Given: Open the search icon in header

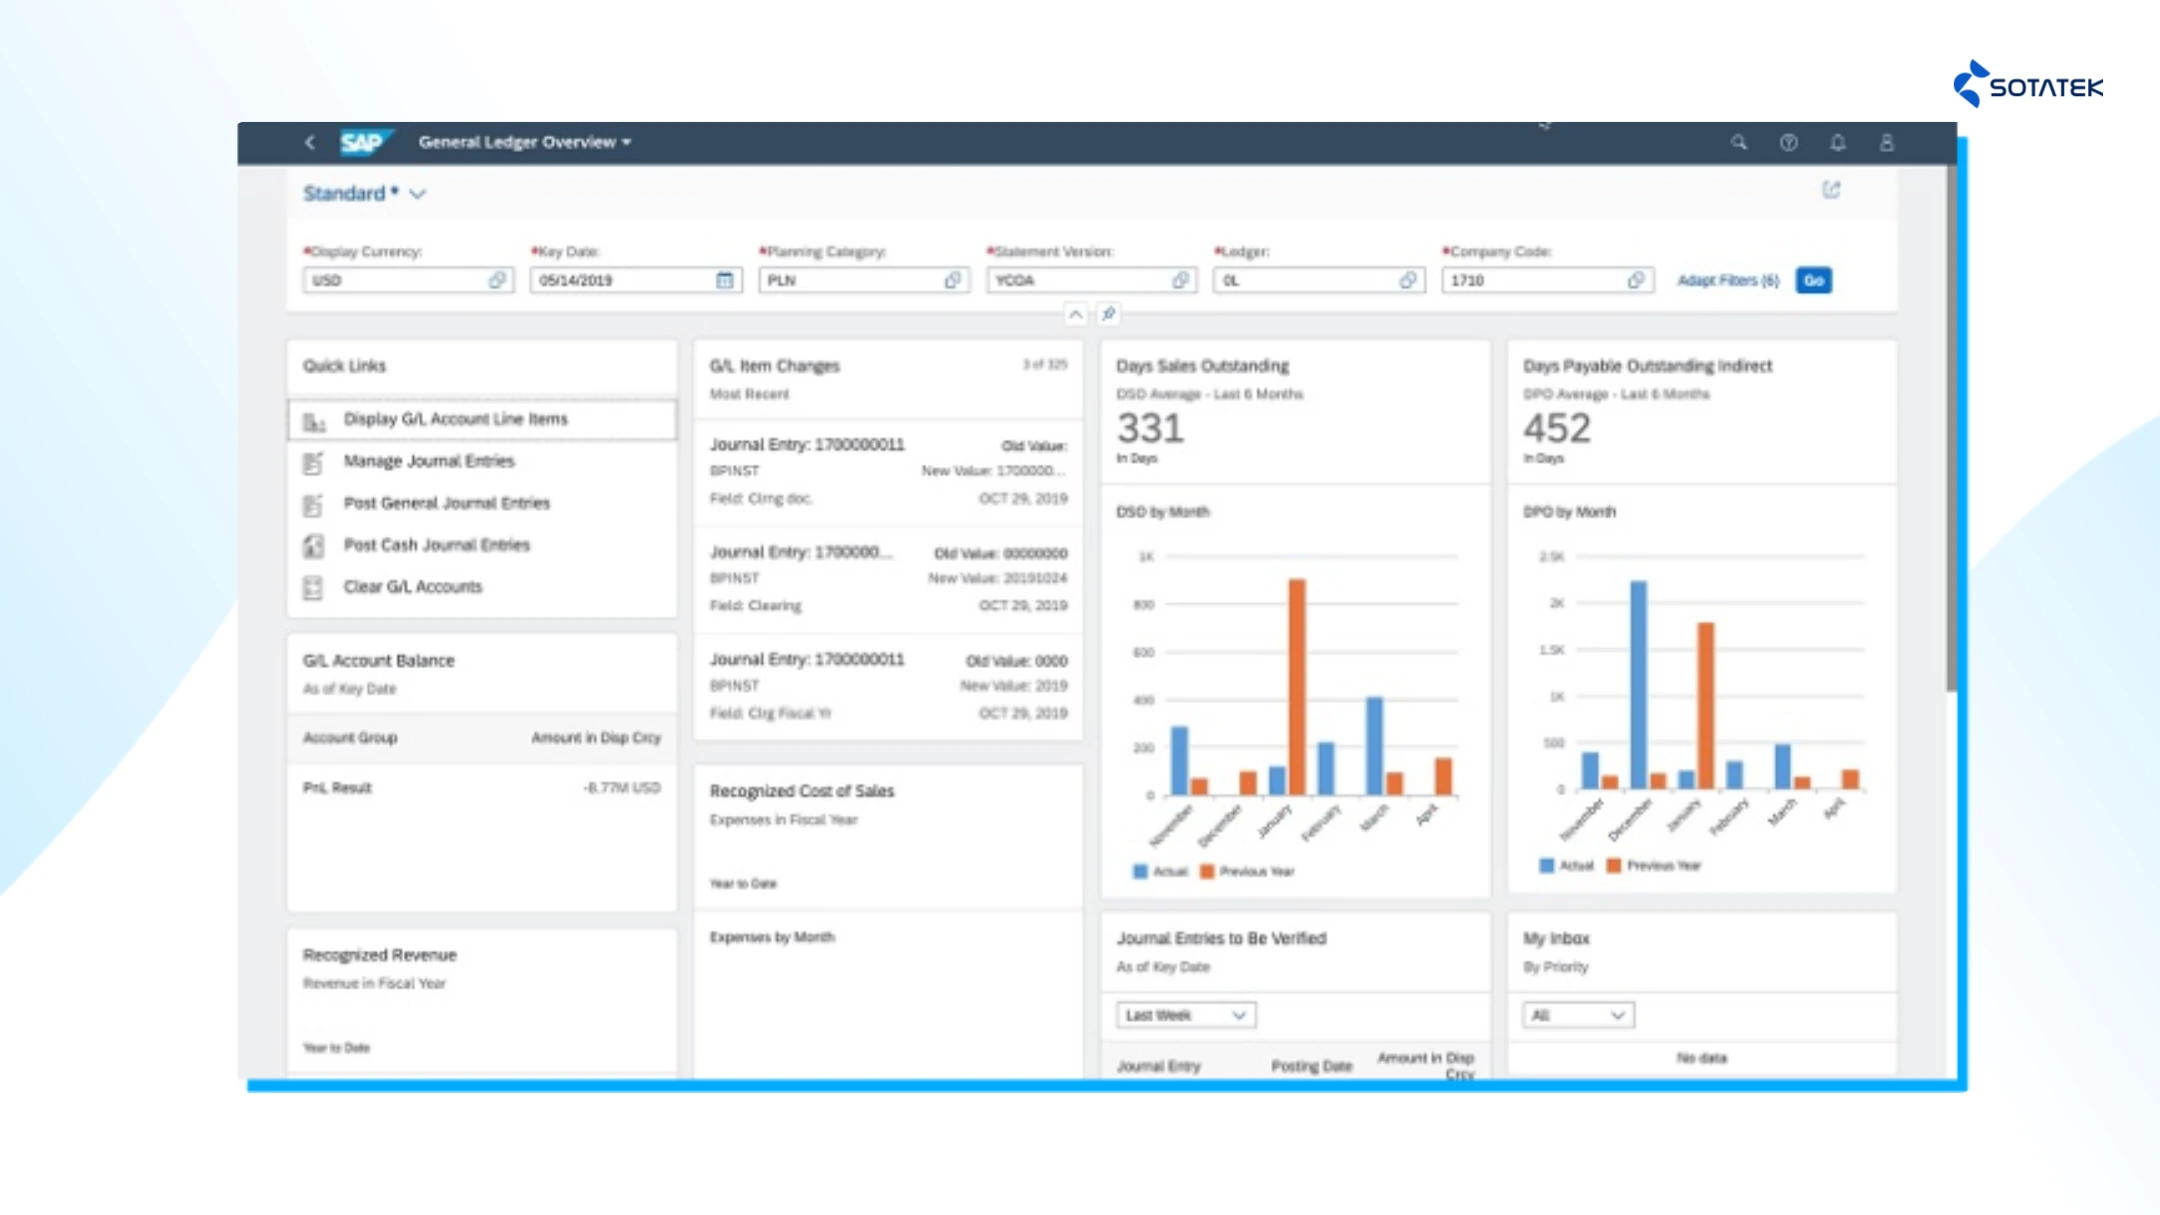Looking at the screenshot, I should 1739,142.
